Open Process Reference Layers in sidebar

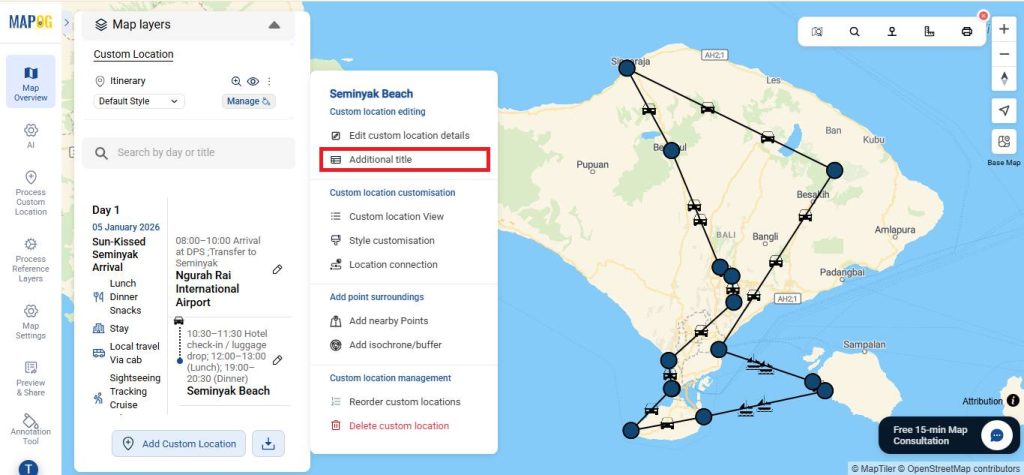click(31, 260)
